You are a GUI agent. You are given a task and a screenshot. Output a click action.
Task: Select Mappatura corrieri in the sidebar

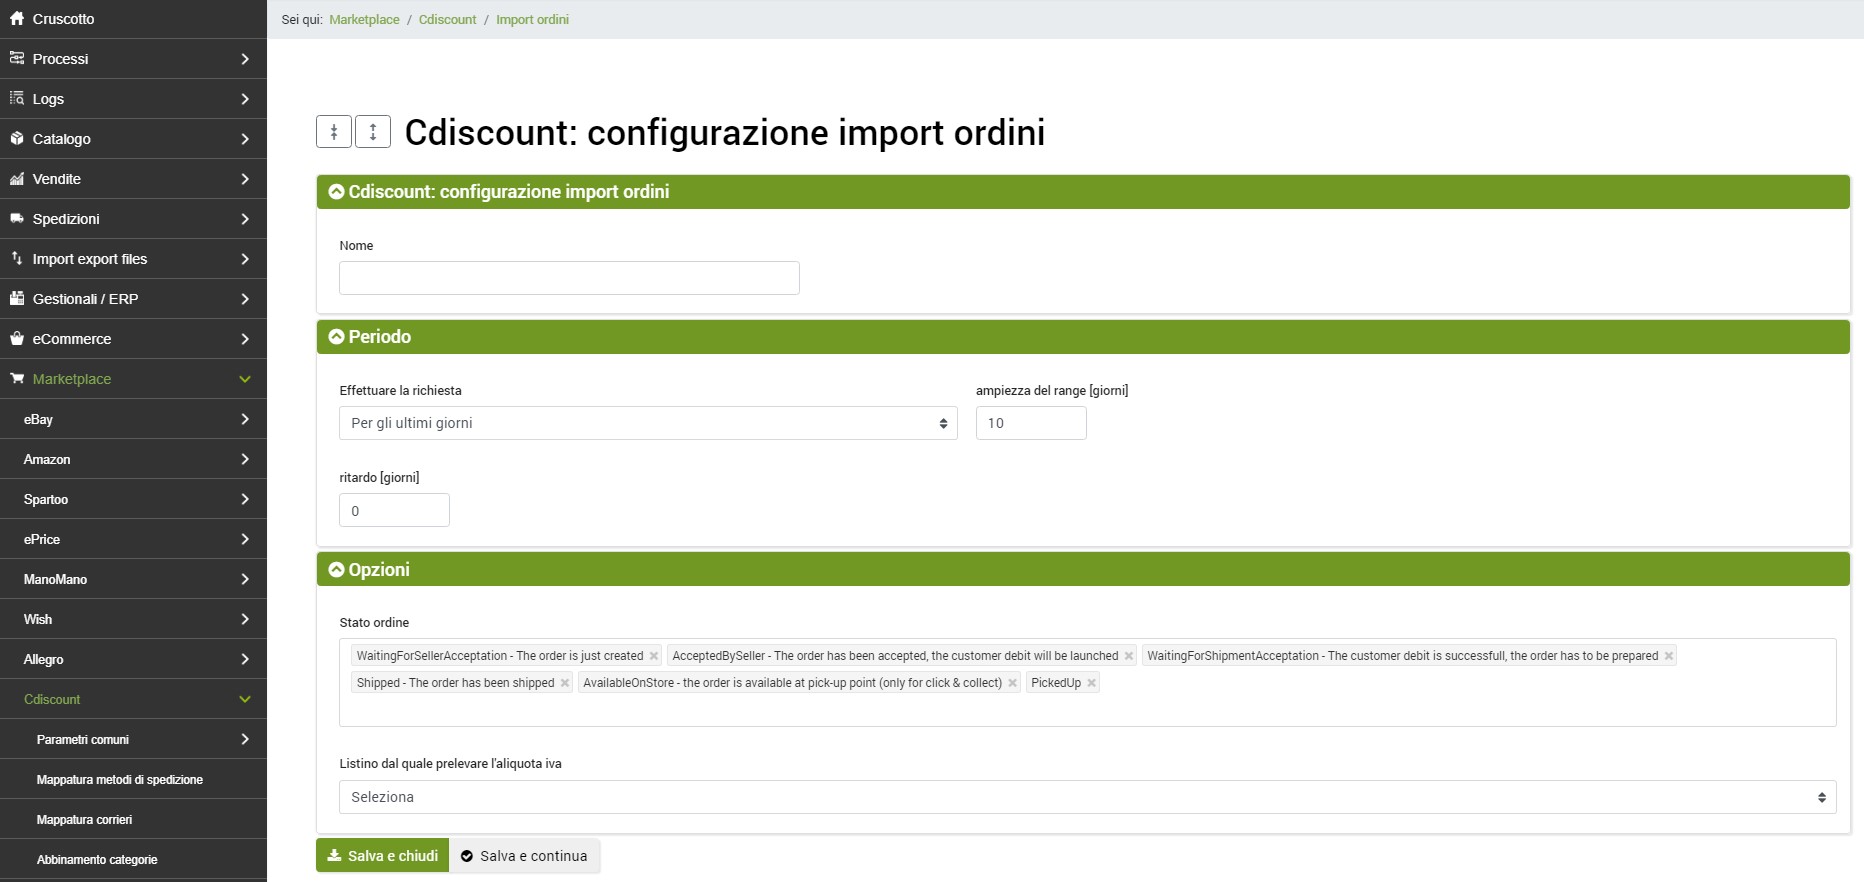(x=84, y=820)
